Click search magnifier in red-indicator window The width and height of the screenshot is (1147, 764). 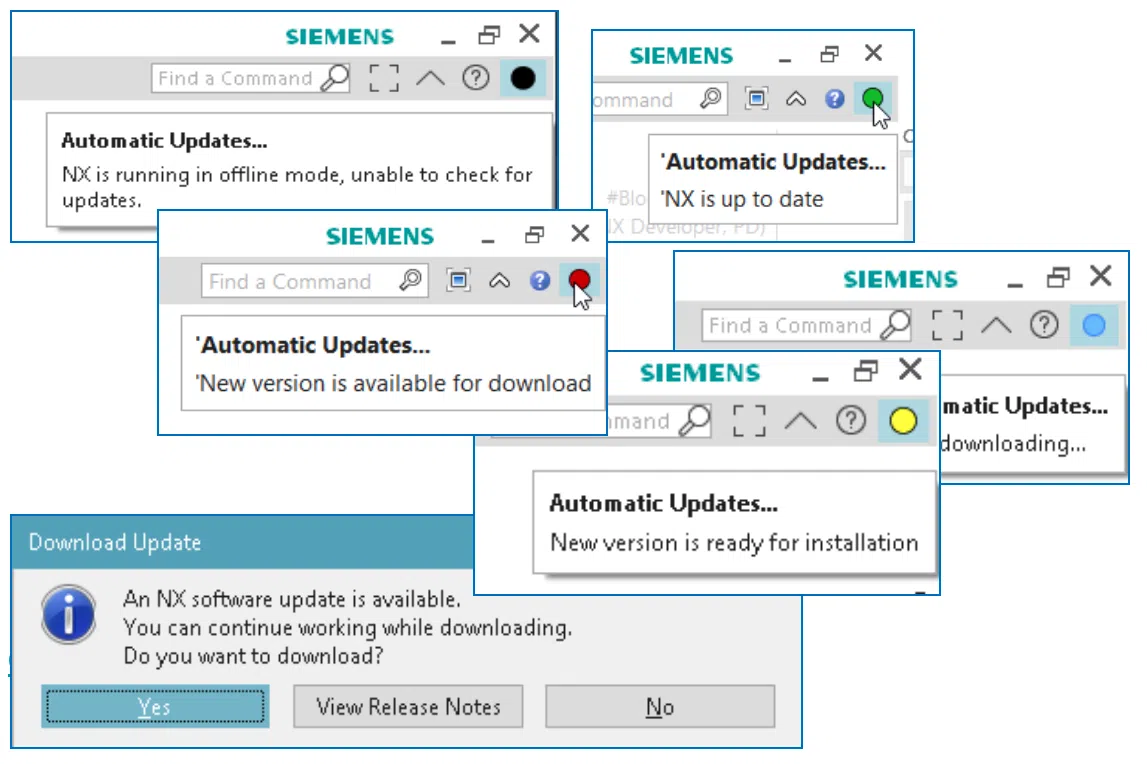410,280
